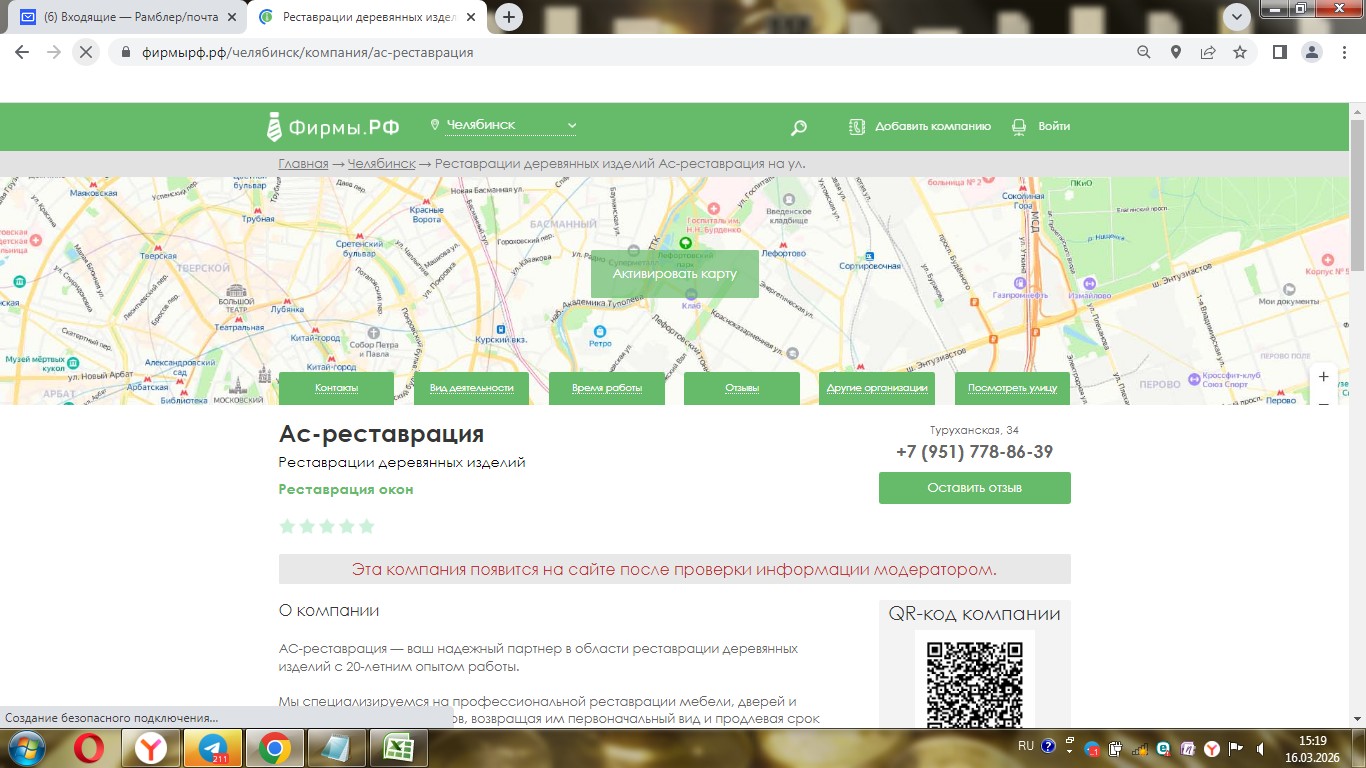Screen dimensions: 1366x768
Task: Switch the RU keyboard language indicator
Action: (x=1026, y=746)
